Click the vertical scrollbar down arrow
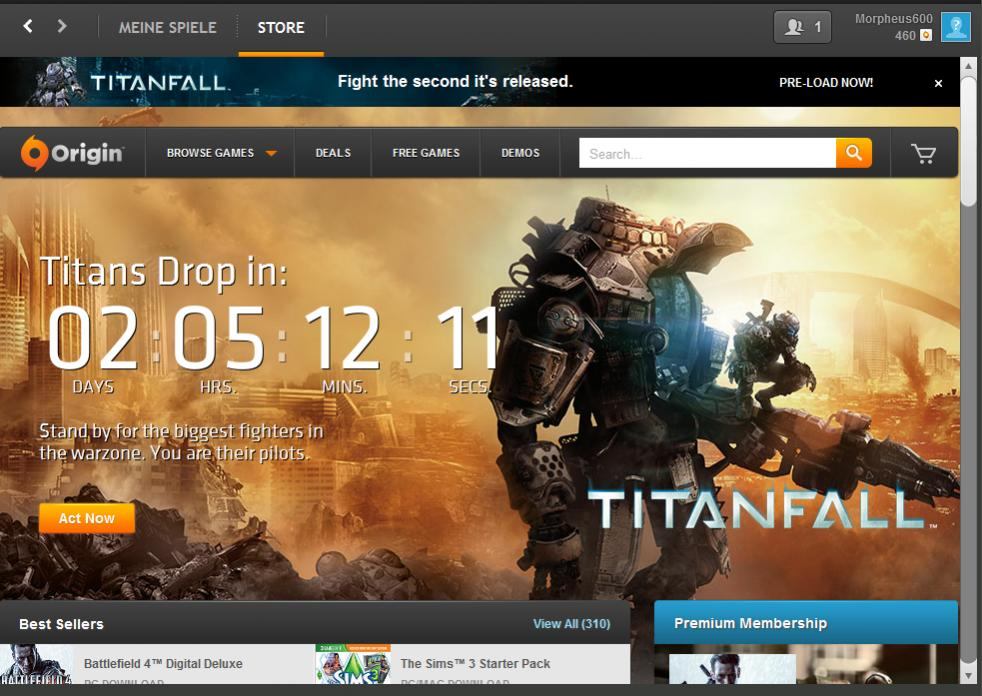Screen dimensions: 982x696 (968, 676)
